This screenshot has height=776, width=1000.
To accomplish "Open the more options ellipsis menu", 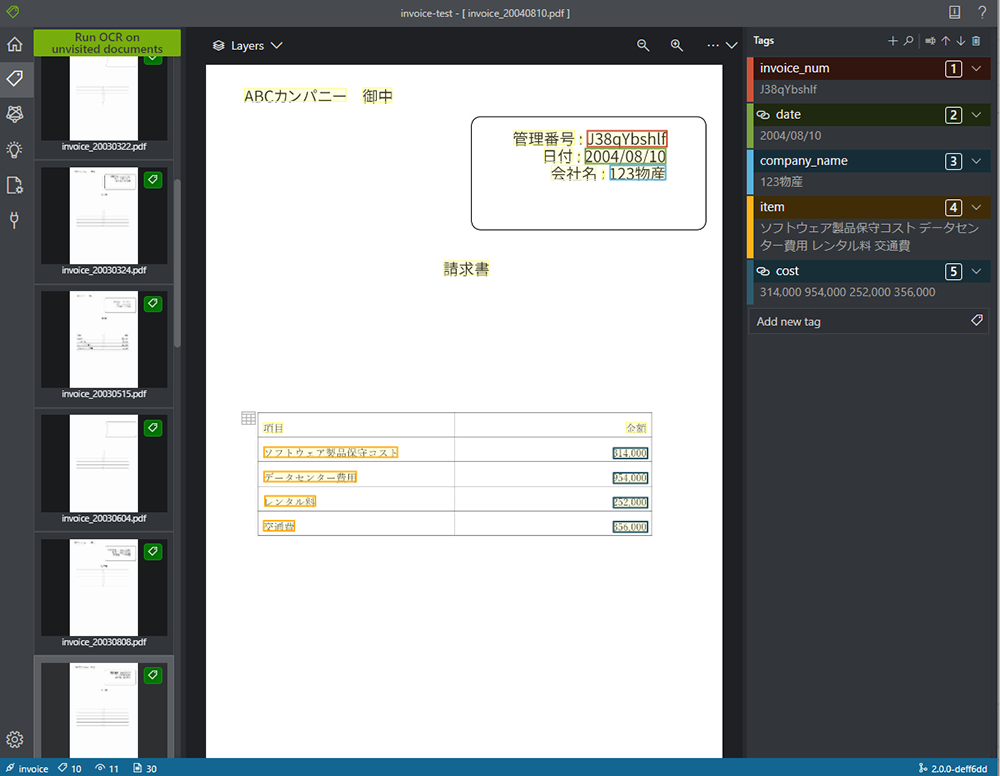I will (x=713, y=45).
